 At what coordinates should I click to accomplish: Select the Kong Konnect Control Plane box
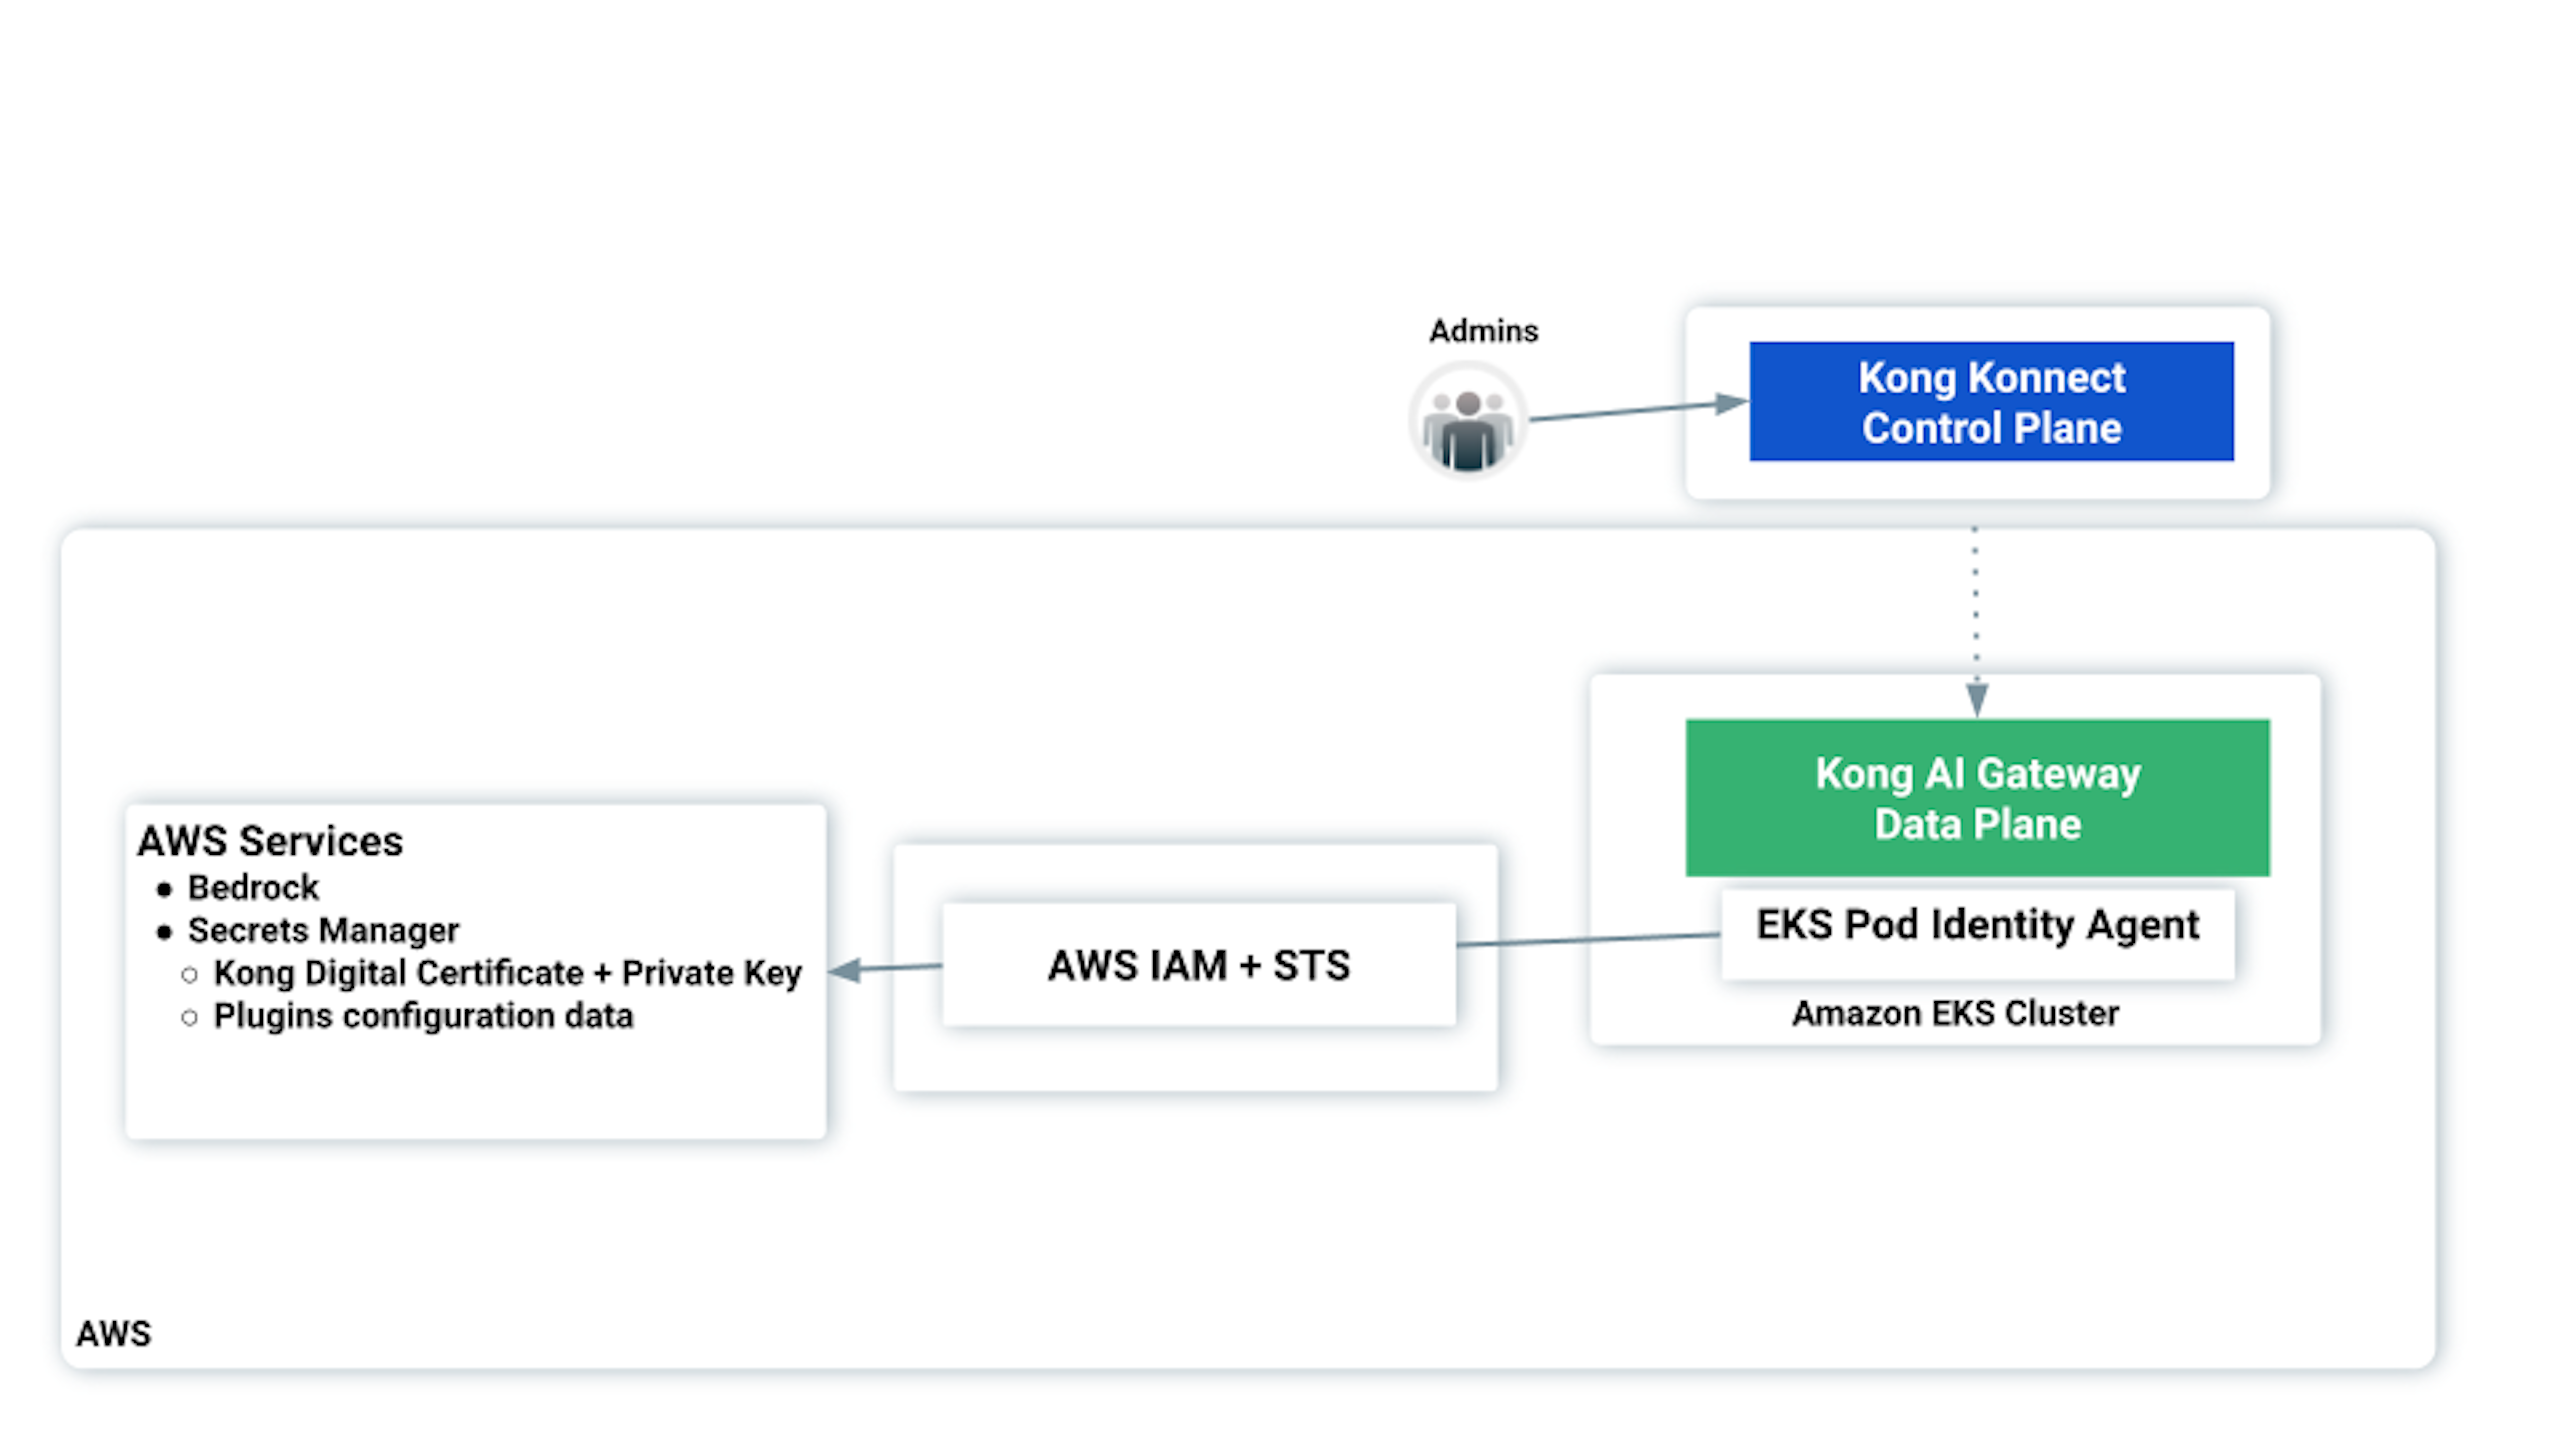coord(1990,402)
